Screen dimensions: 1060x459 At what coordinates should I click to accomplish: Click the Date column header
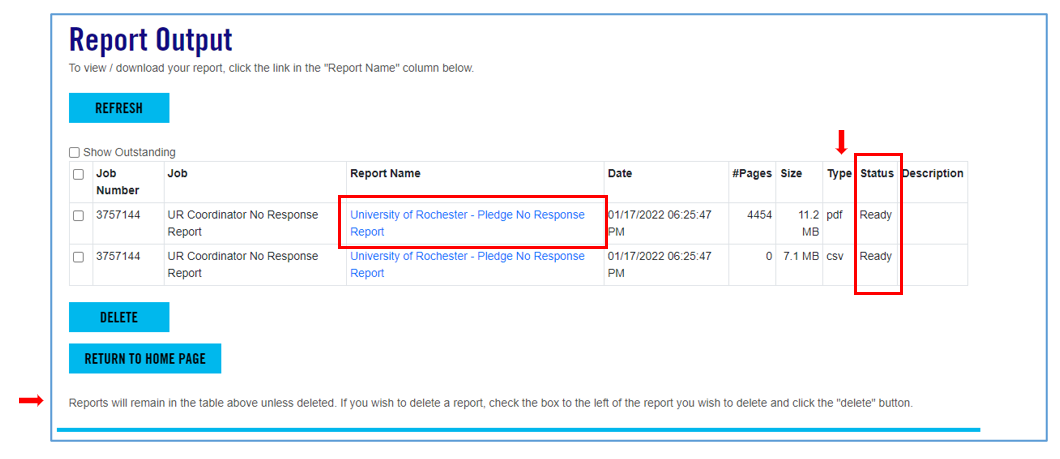620,174
